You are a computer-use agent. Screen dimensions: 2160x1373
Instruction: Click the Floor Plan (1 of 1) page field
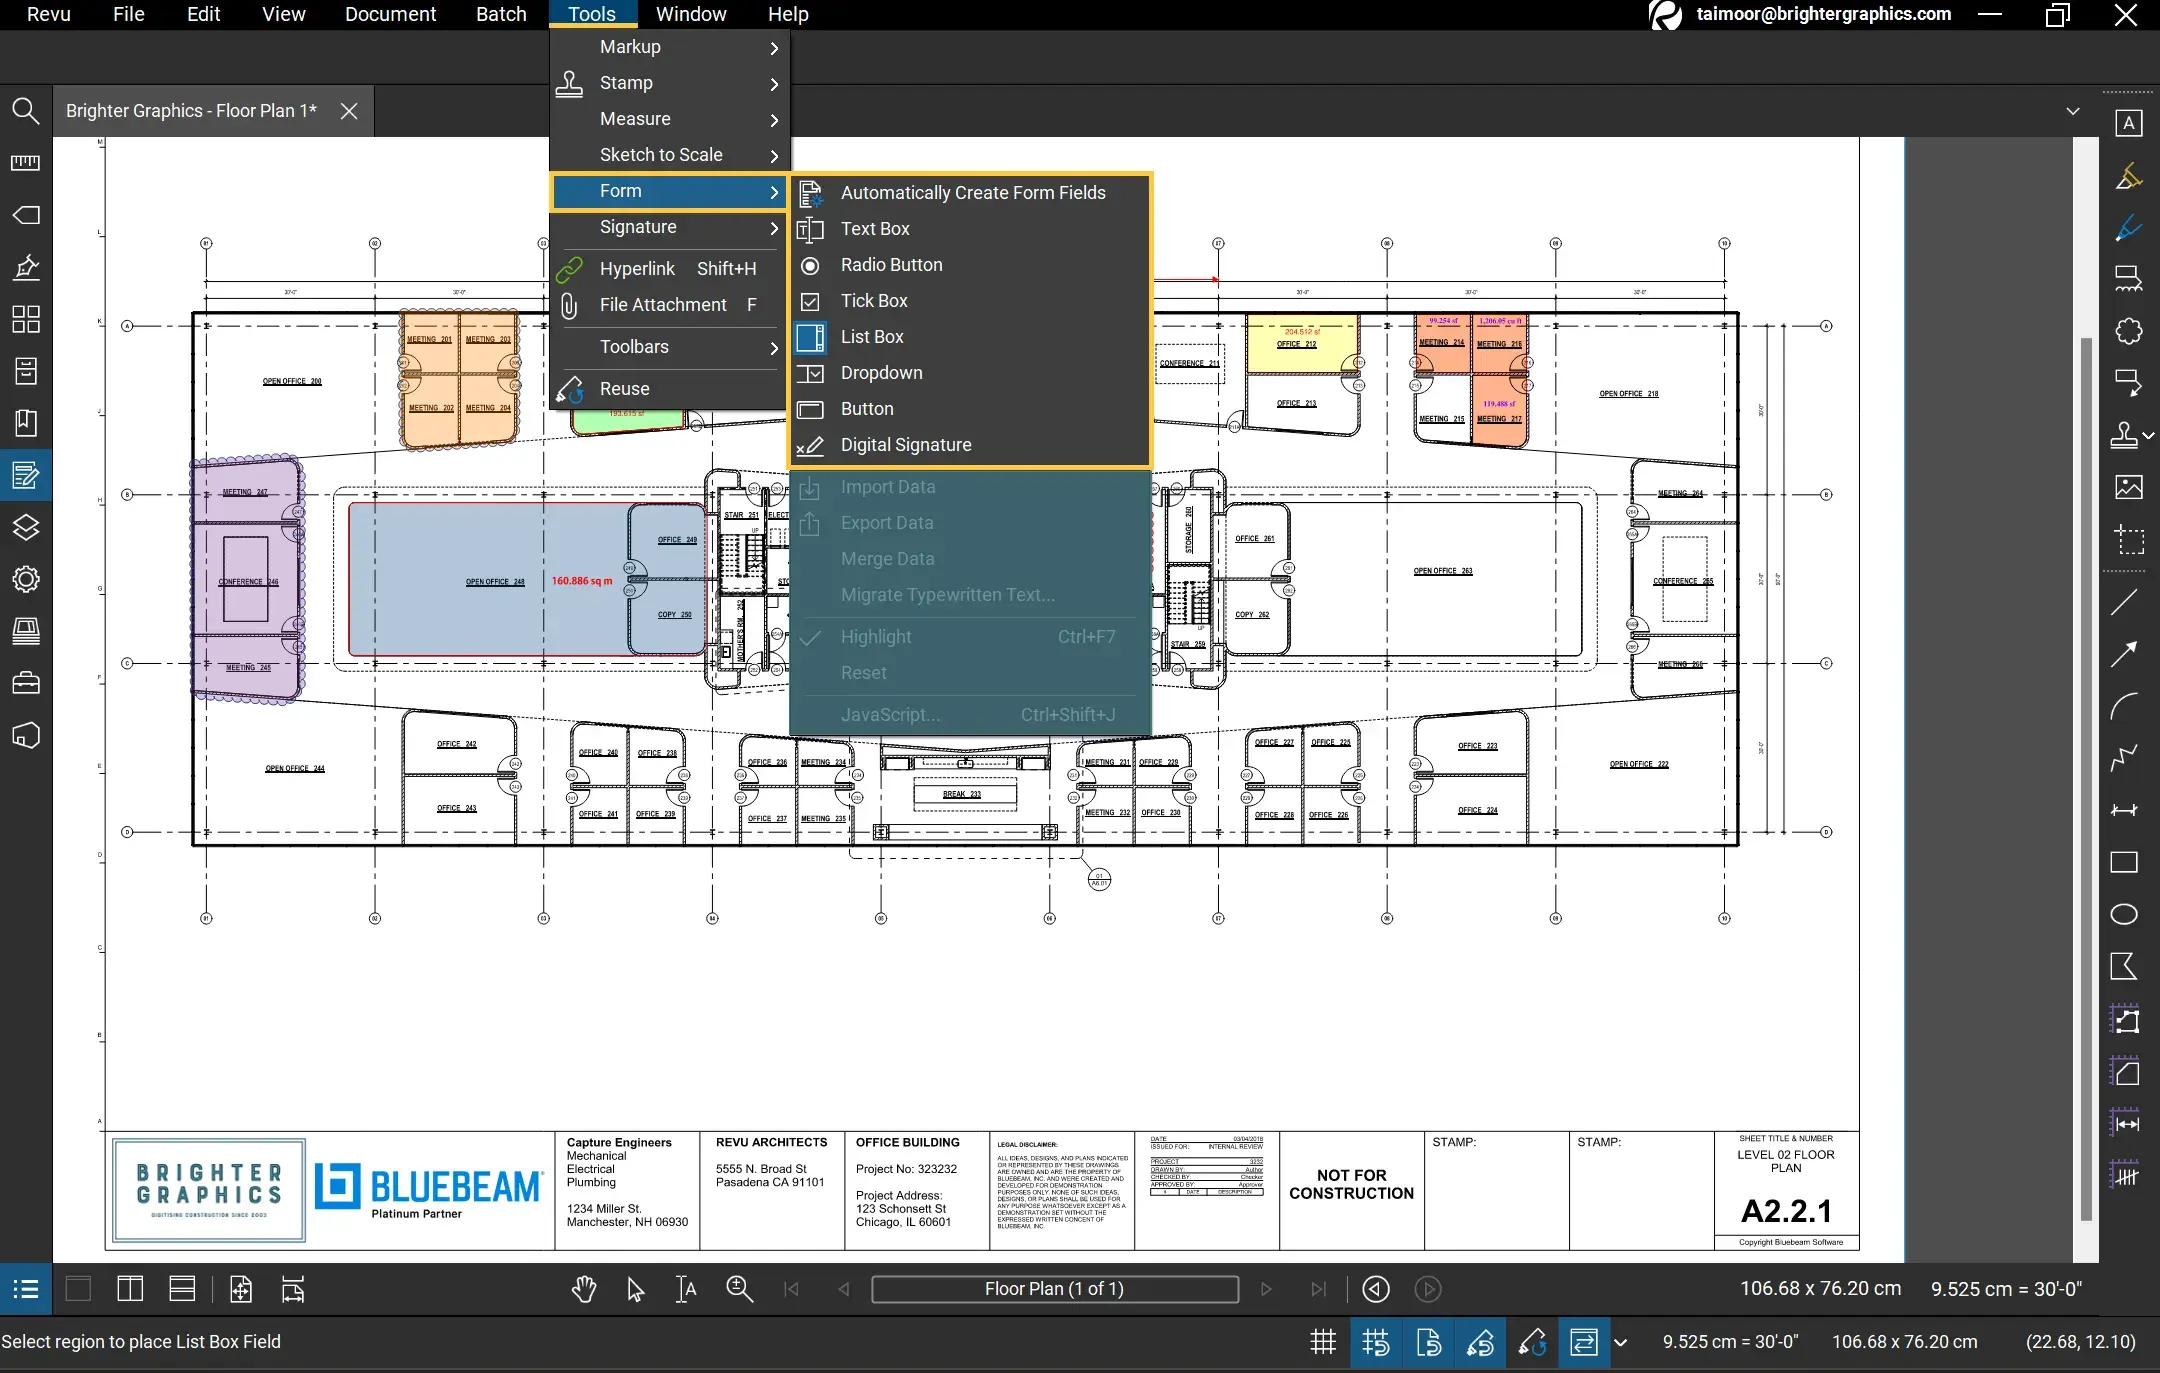point(1054,1289)
